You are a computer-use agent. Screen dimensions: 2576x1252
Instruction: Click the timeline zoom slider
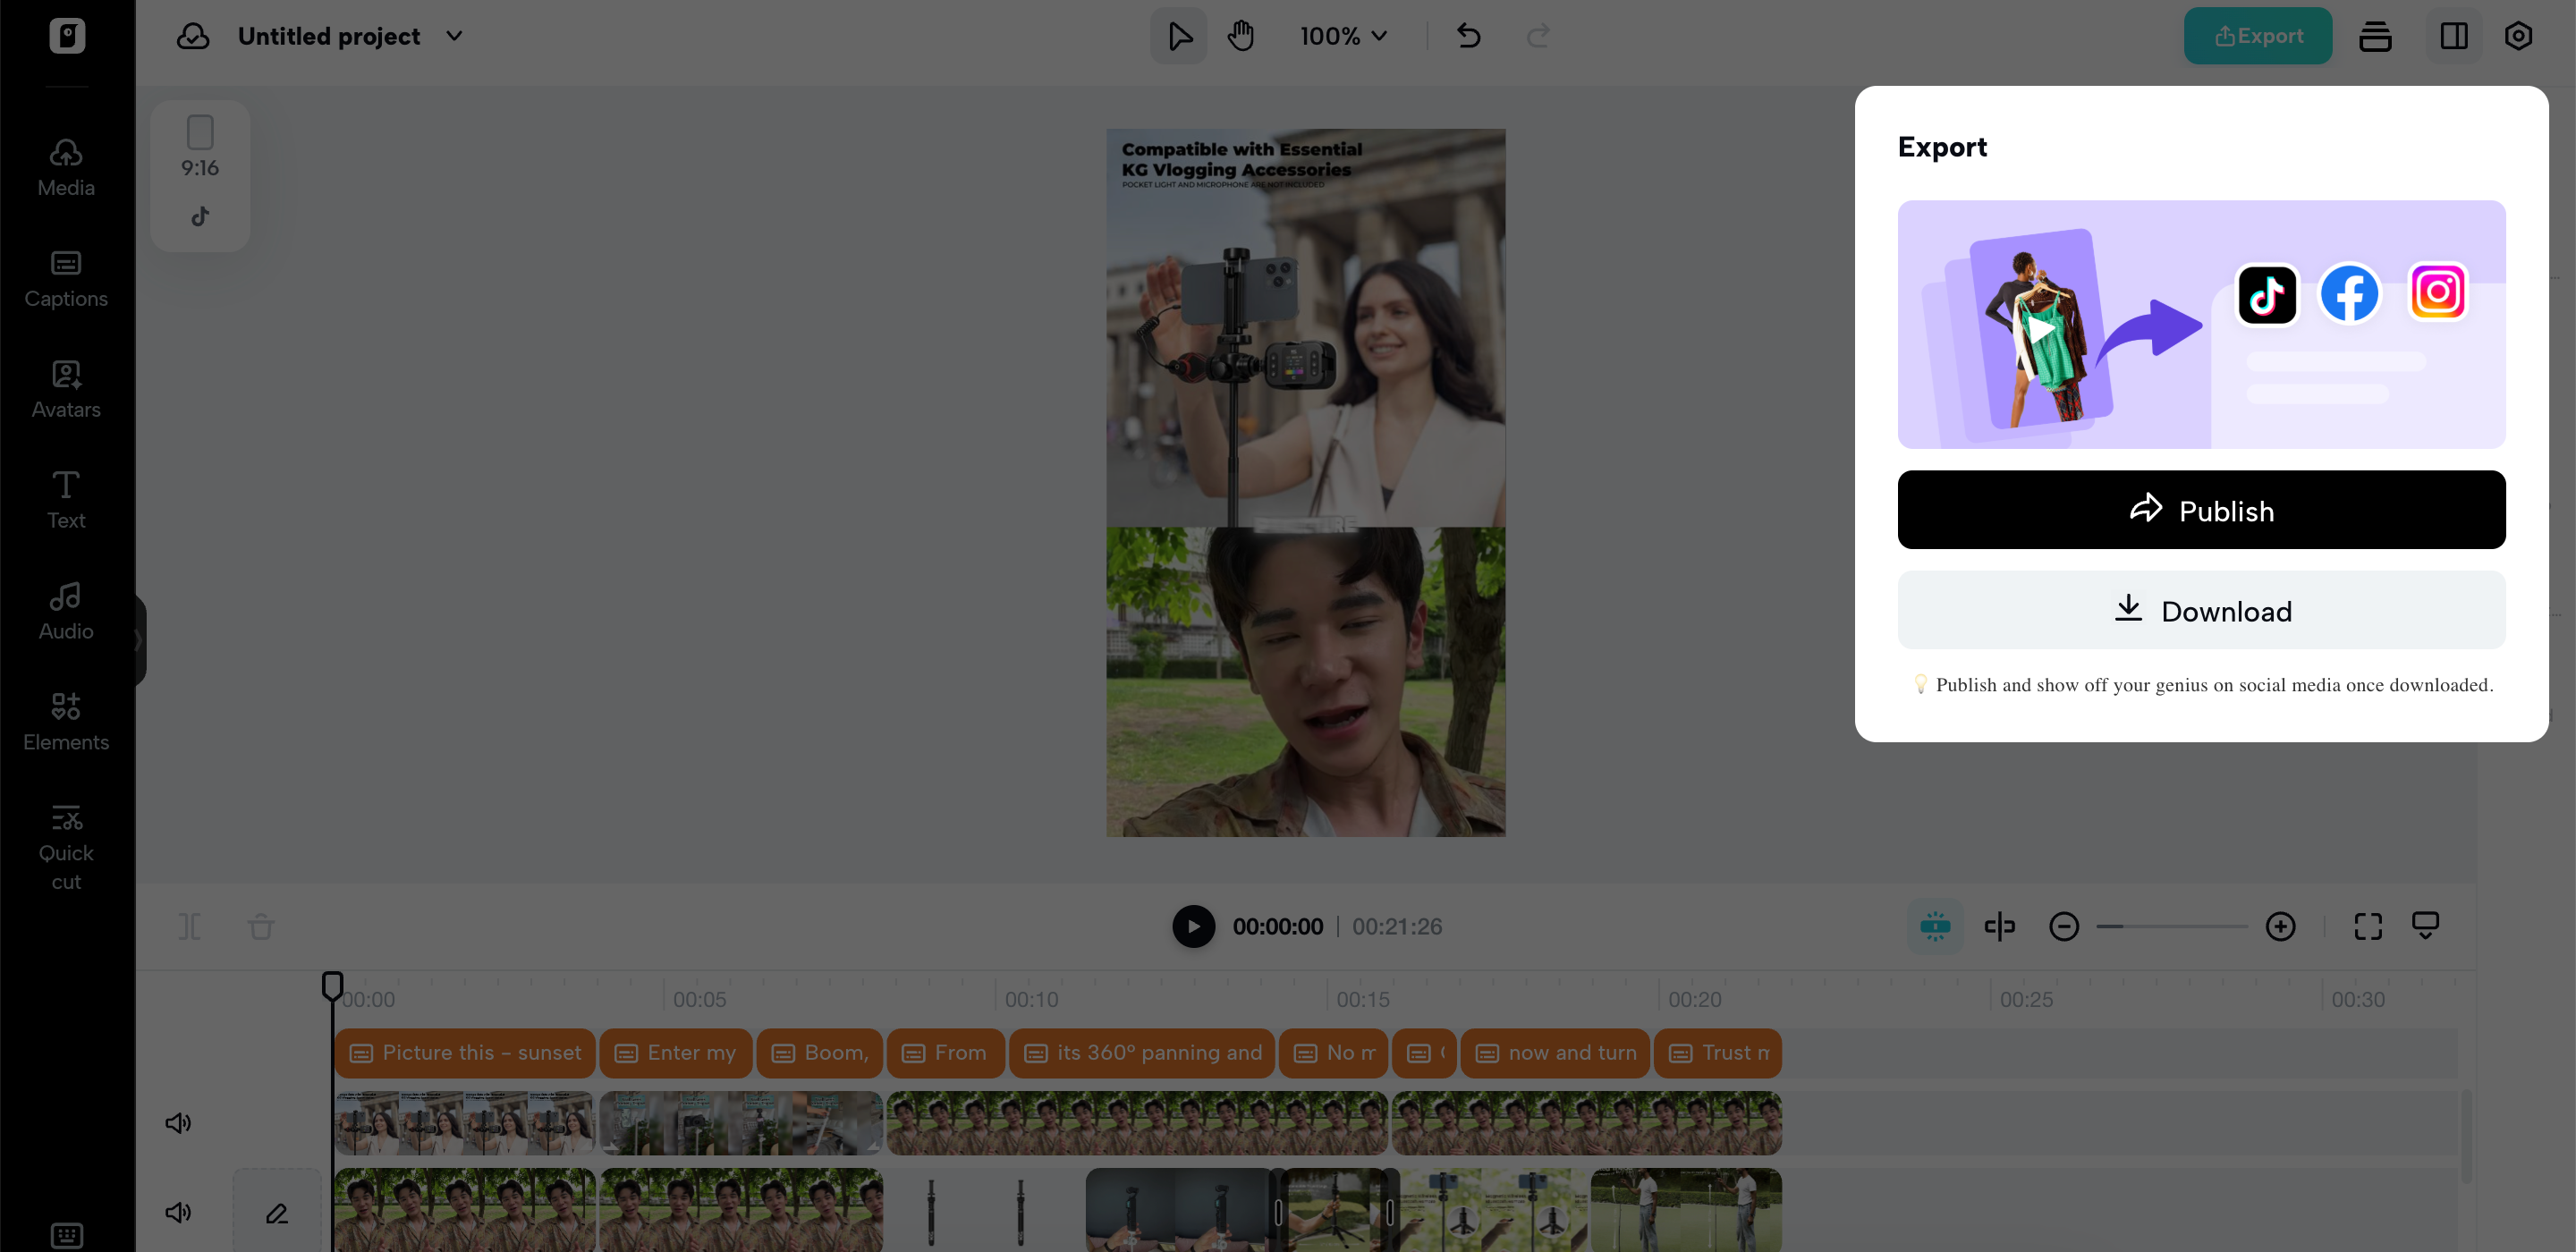click(2171, 926)
